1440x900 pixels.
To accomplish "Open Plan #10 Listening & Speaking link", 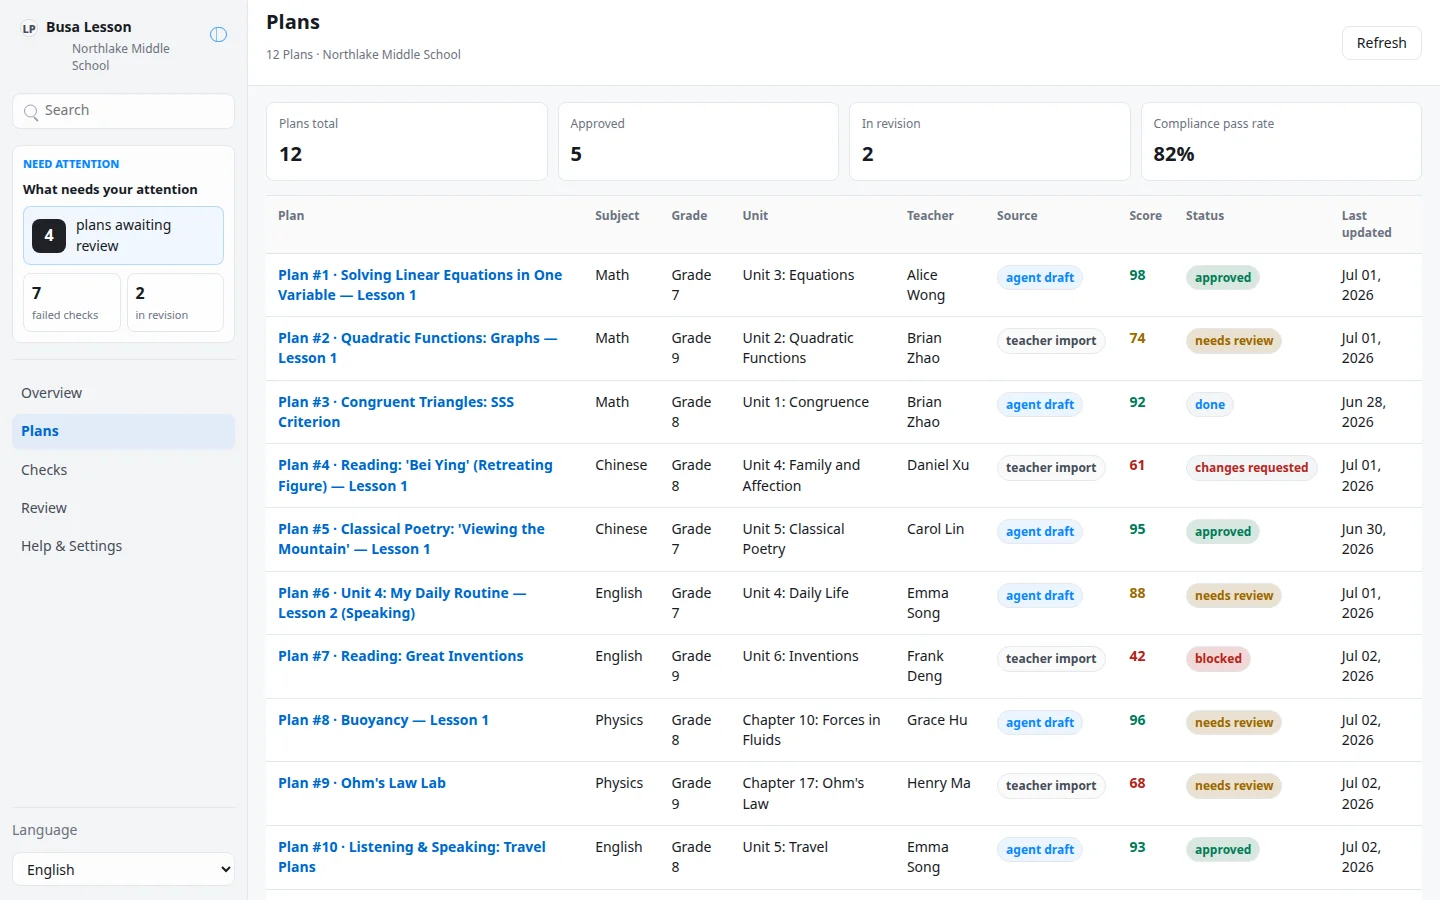I will 412,857.
